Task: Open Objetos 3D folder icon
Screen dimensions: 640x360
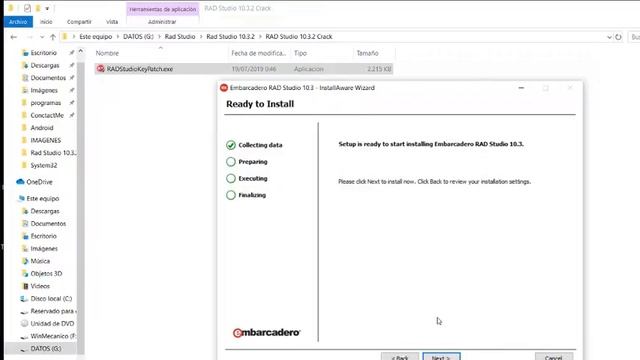Action: click(x=25, y=273)
